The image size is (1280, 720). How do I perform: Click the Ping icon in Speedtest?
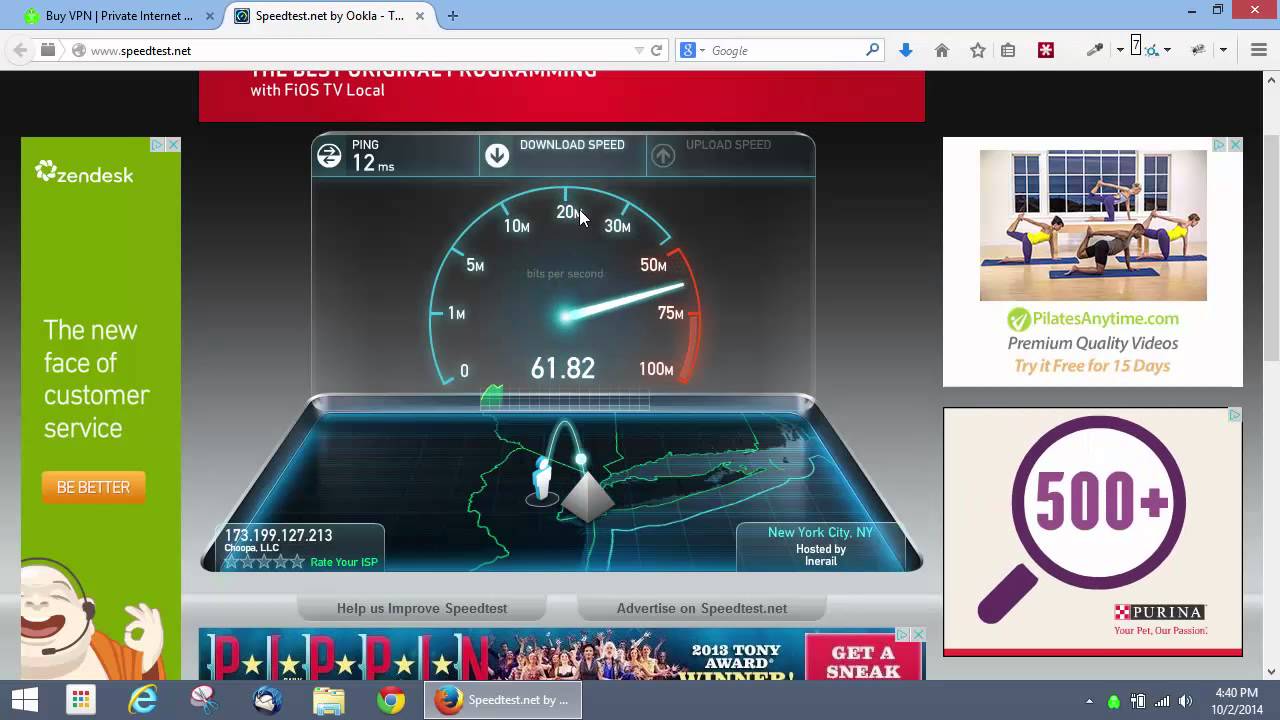pyautogui.click(x=329, y=155)
